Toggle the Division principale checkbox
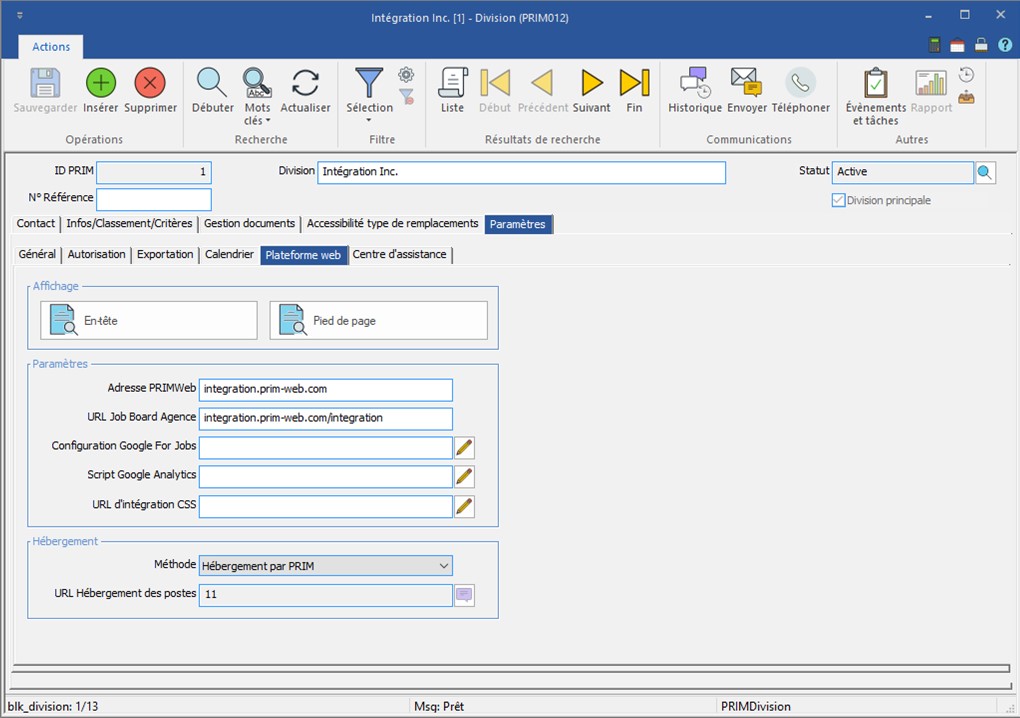Screen dimensions: 1020x718 click(838, 201)
